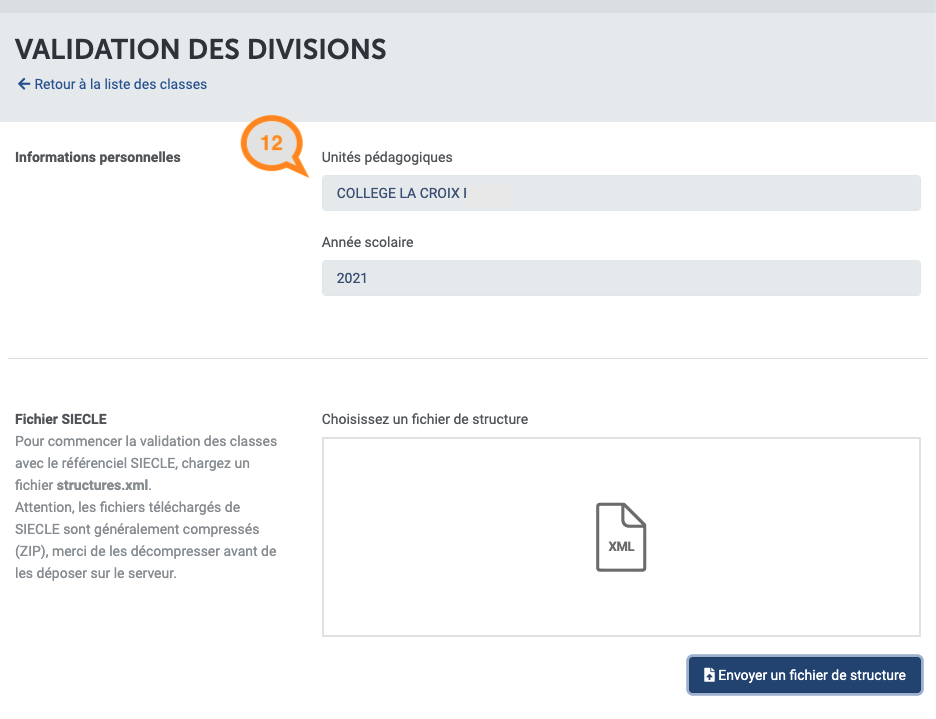Image resolution: width=936 pixels, height=719 pixels.
Task: Click the XML file icon
Action: point(621,537)
